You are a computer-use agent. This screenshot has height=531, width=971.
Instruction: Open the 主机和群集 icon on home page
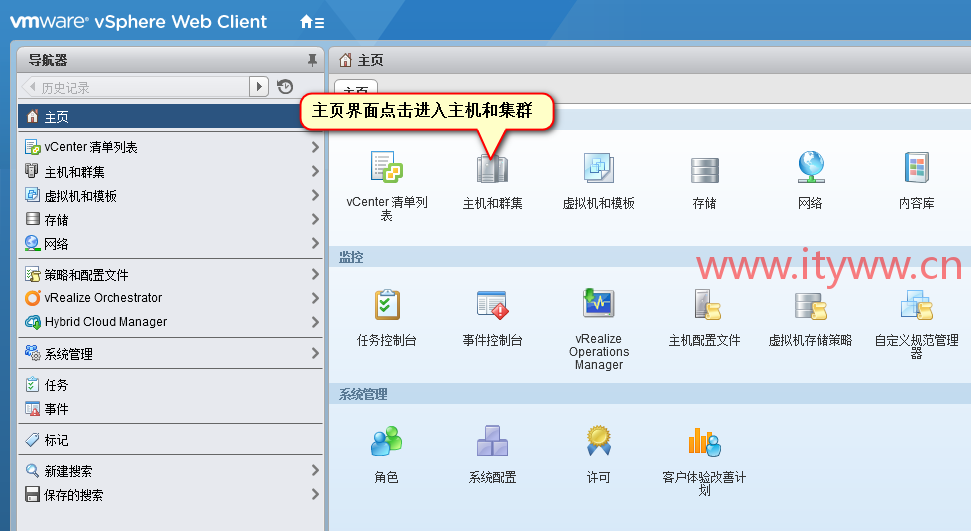[492, 168]
